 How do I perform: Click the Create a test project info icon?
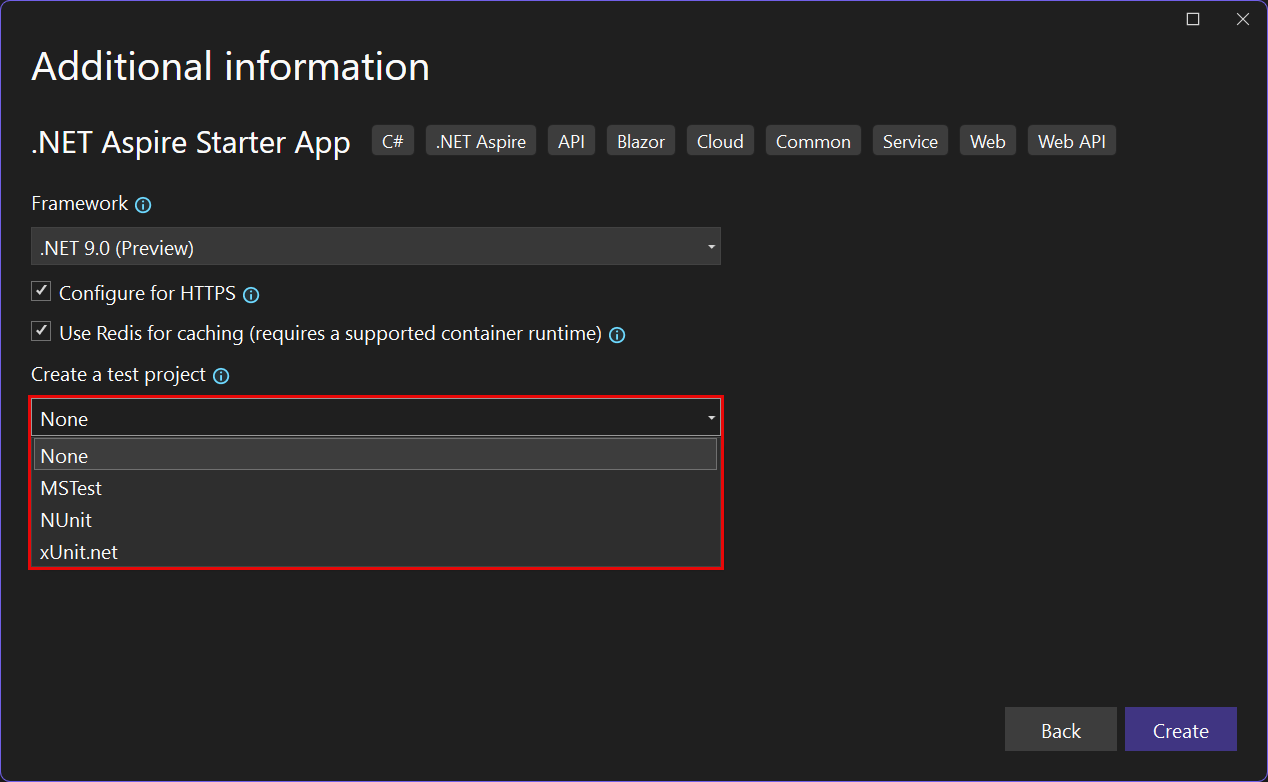click(x=221, y=375)
